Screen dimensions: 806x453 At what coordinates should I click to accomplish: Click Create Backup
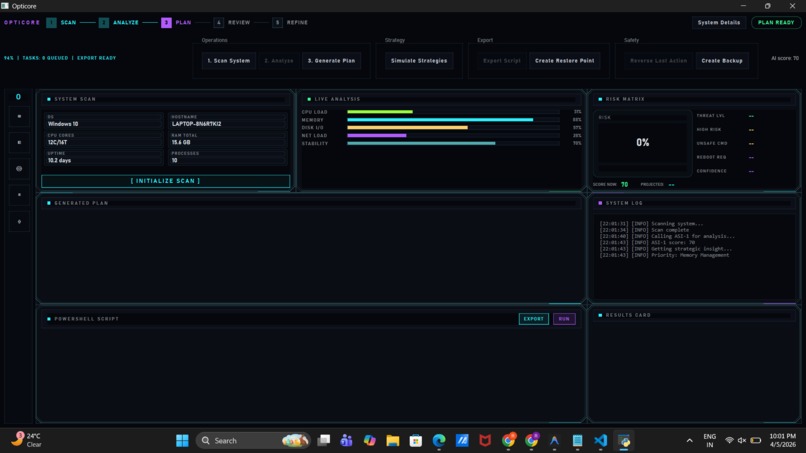pos(722,61)
